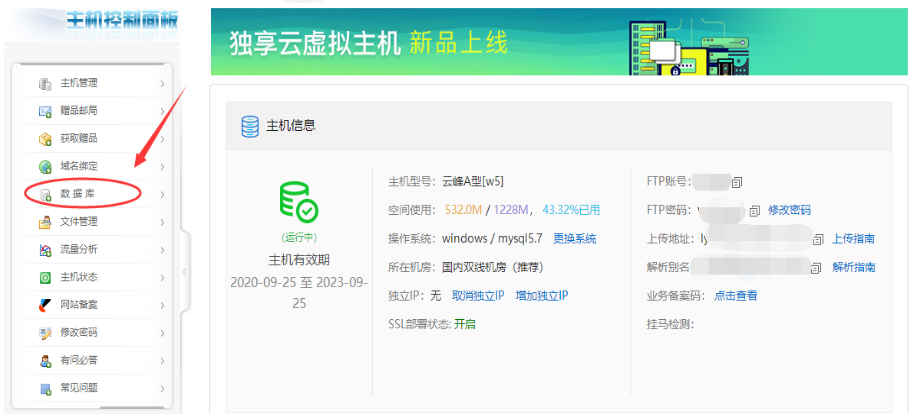
Task: Expand the 常见问题 chevron arrow
Action: point(162,388)
